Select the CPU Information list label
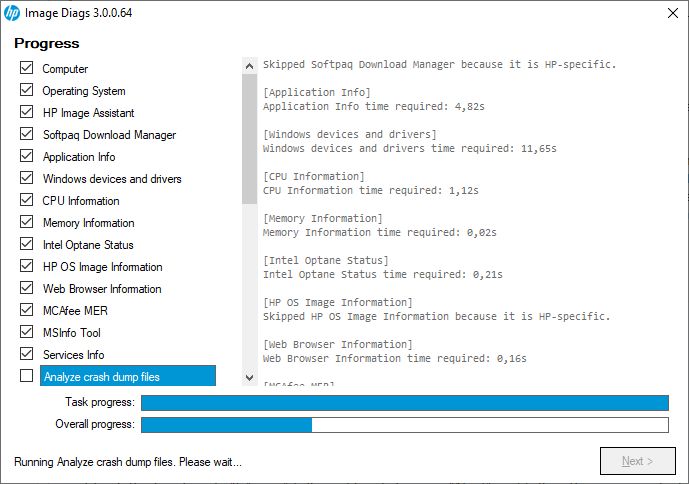Screen dimensions: 689x484 coord(81,201)
